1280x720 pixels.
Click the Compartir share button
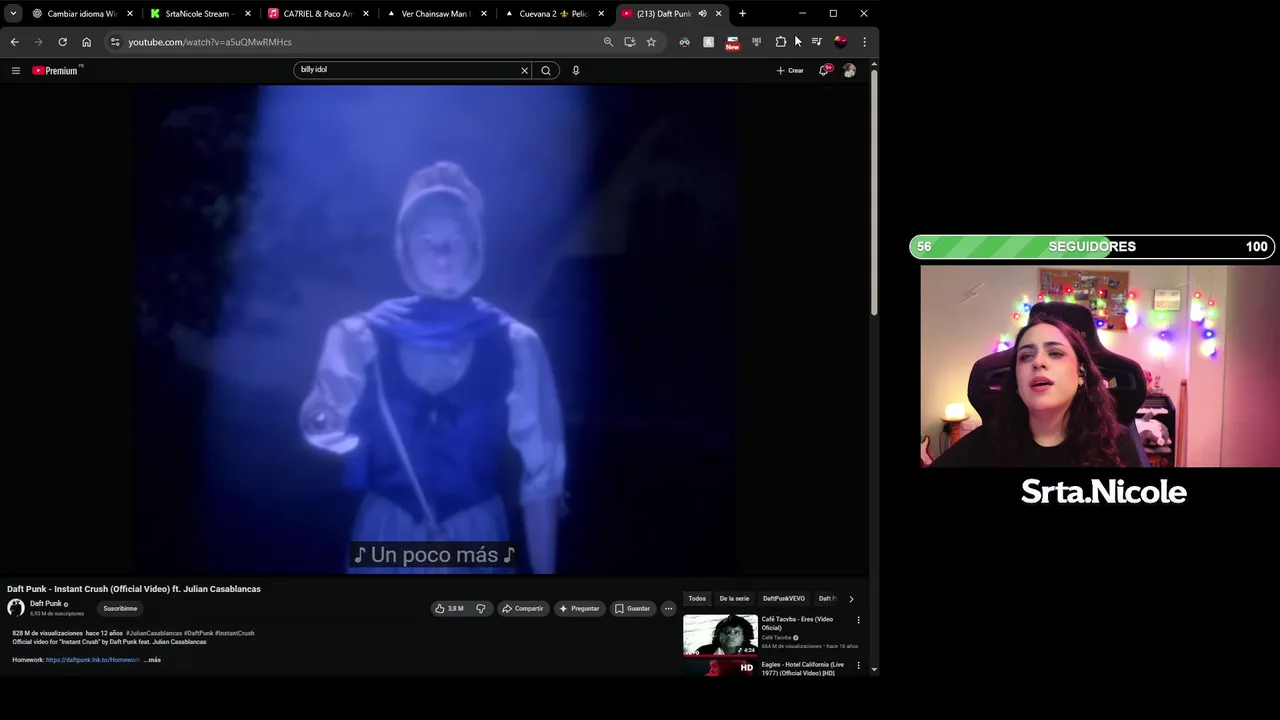pyautogui.click(x=523, y=608)
